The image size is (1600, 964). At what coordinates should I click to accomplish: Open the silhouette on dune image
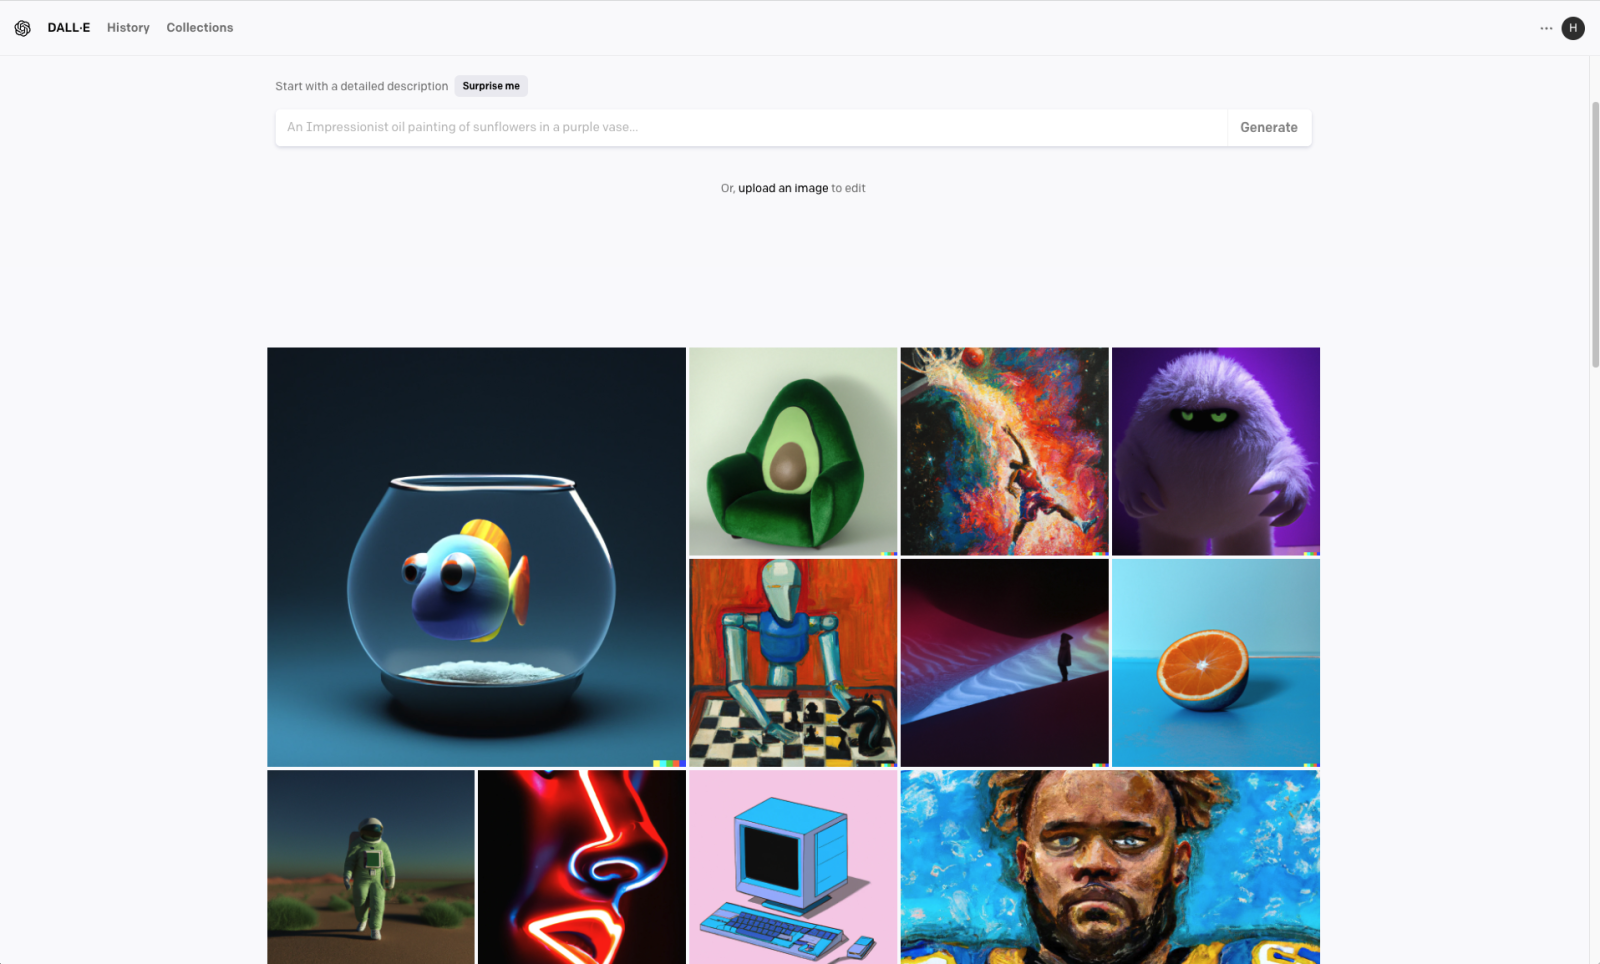click(1004, 663)
